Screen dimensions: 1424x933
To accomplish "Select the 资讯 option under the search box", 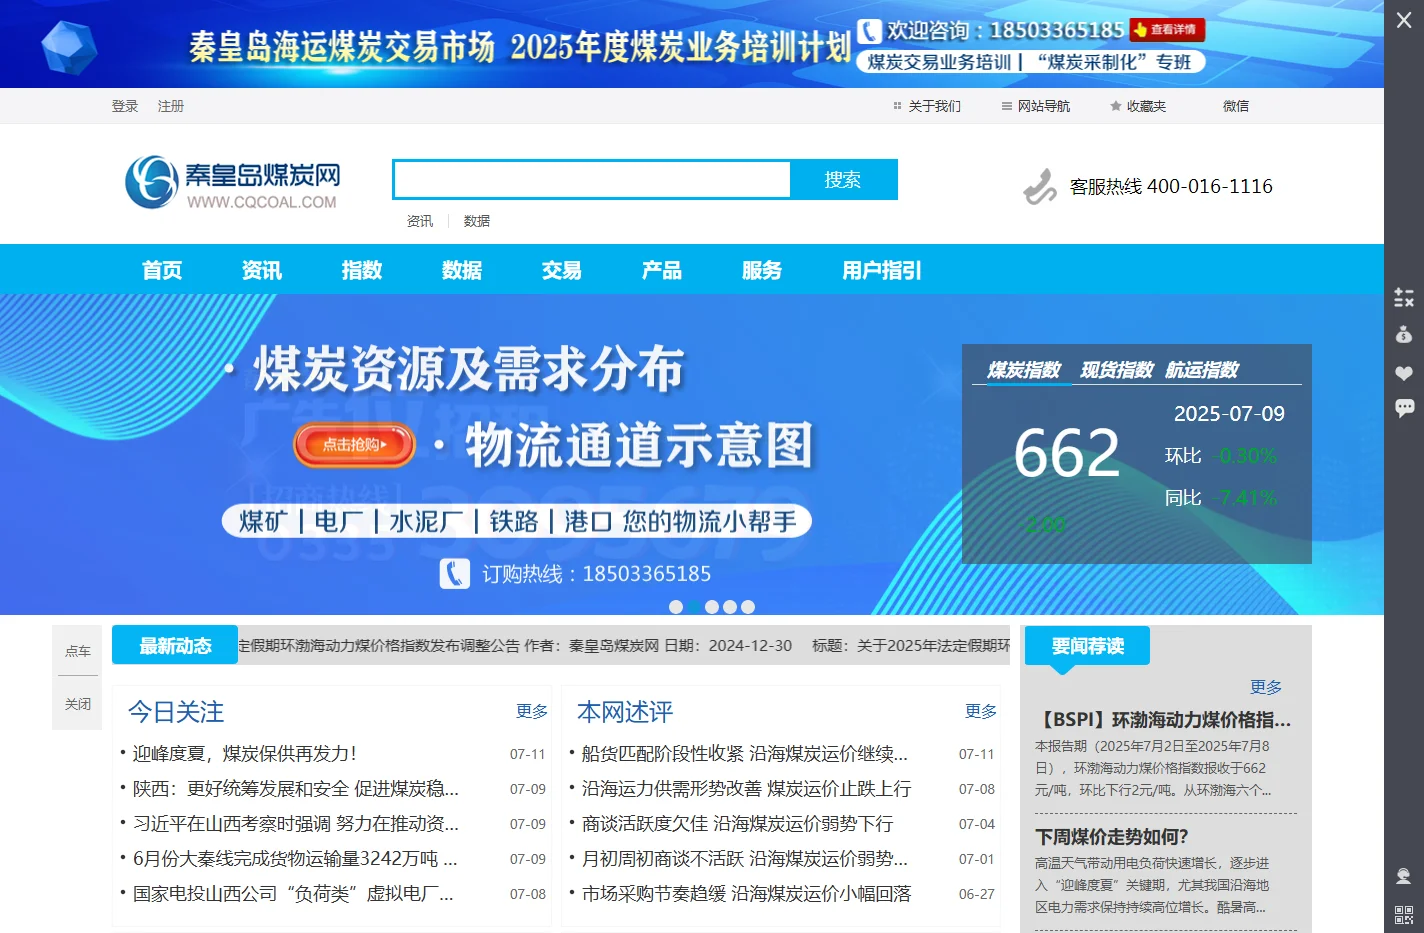I will pyautogui.click(x=420, y=221).
